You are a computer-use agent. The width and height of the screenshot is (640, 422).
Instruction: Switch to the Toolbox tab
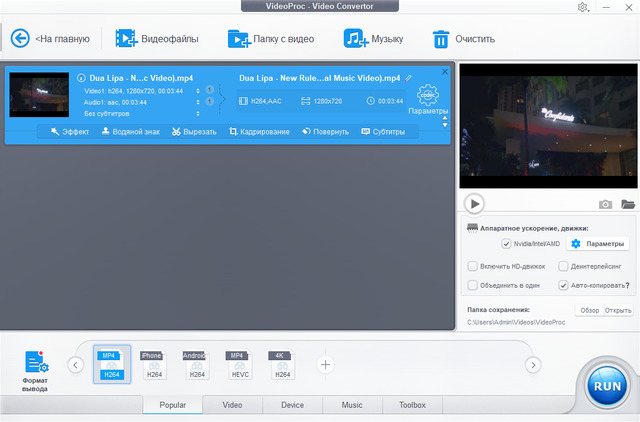click(412, 405)
